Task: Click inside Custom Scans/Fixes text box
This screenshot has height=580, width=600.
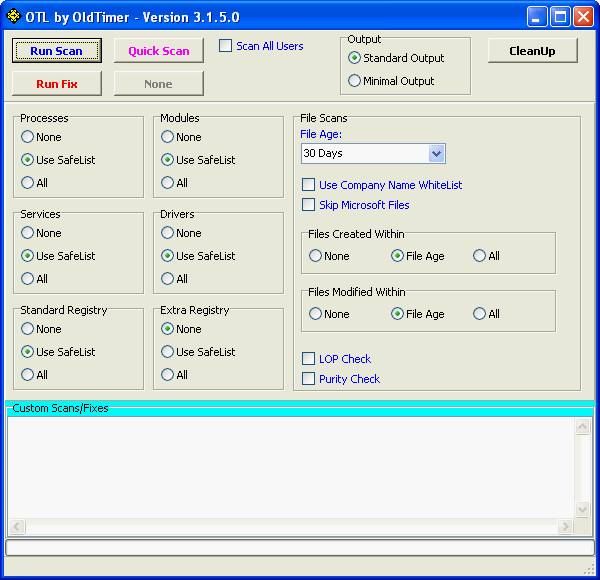Action: tap(291, 468)
